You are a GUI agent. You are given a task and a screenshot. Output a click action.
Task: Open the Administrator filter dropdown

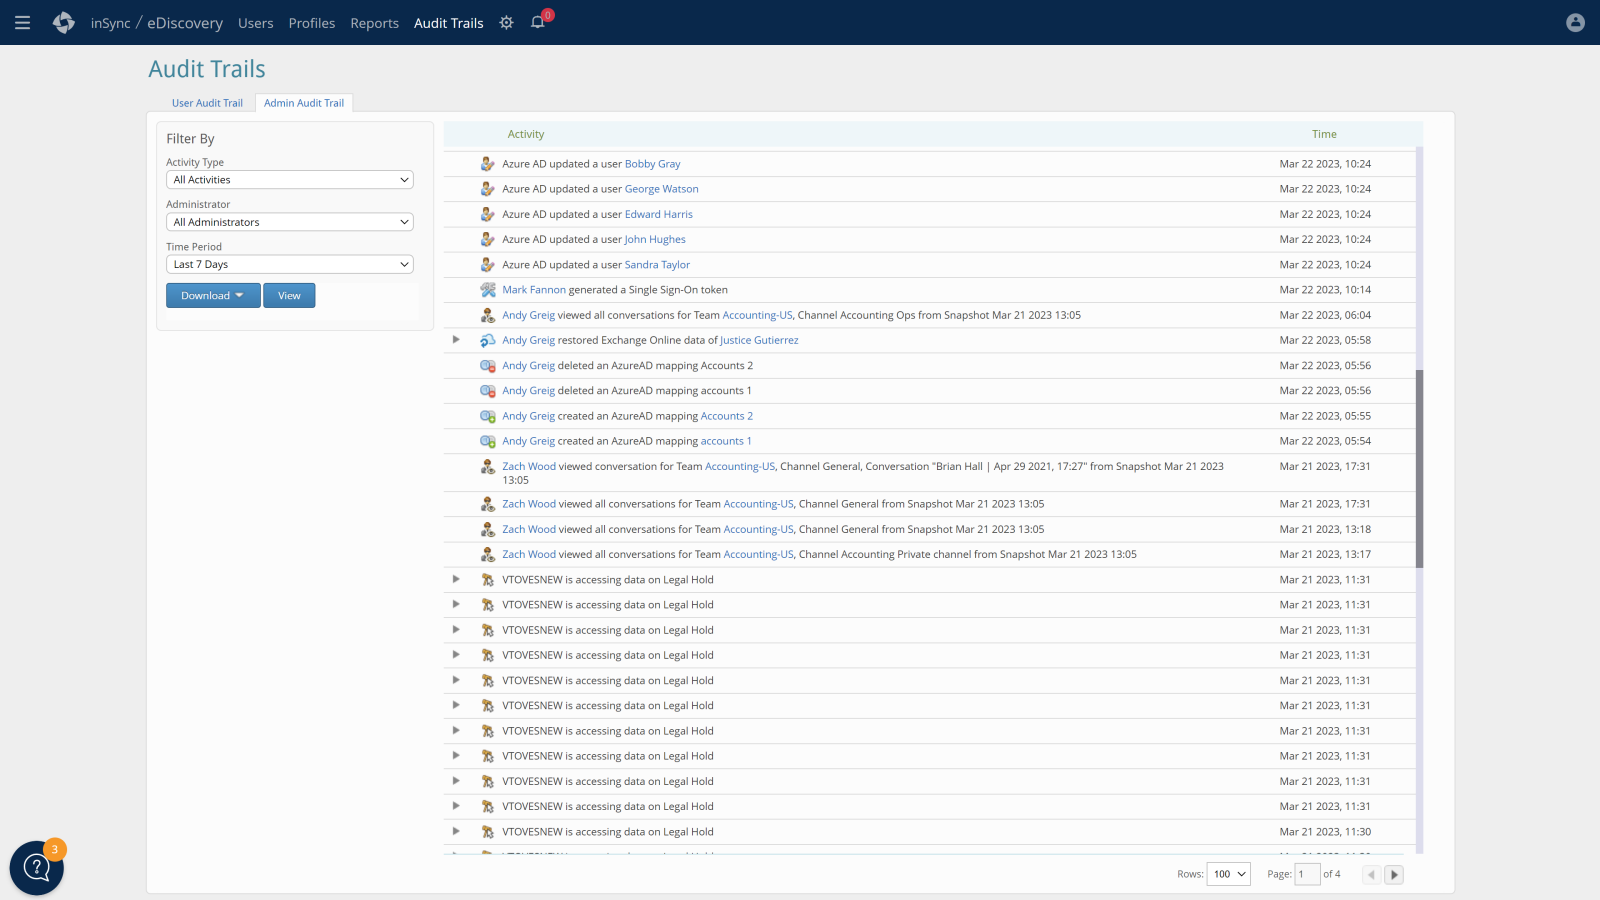coord(289,222)
